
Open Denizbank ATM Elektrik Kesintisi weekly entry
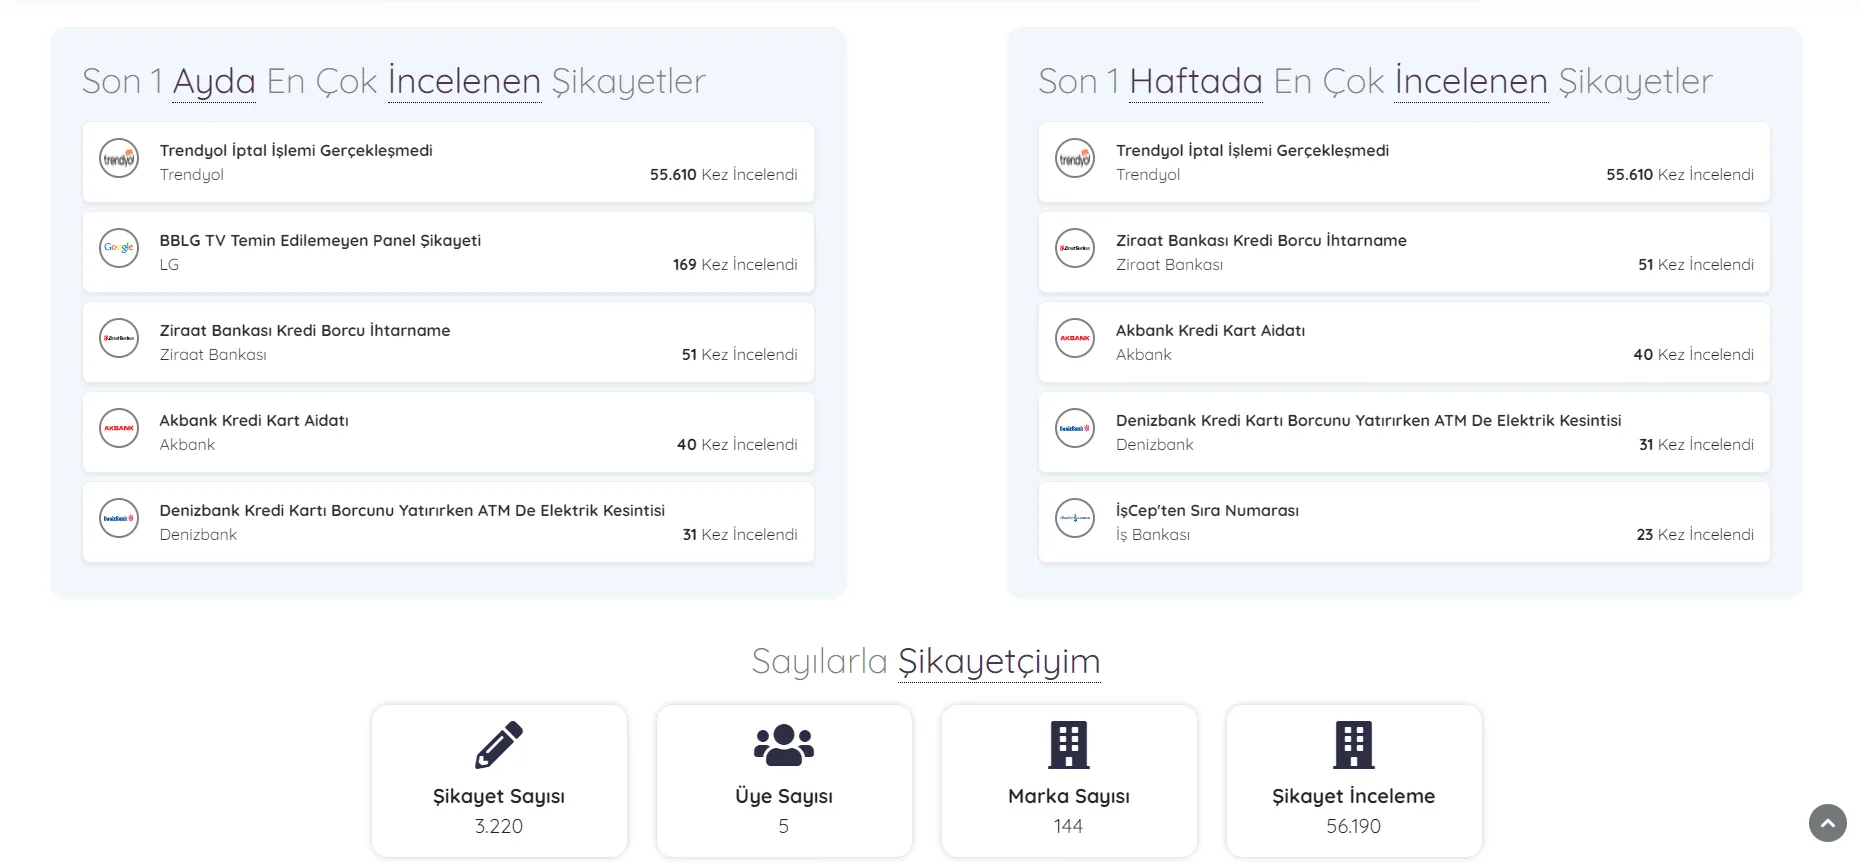1404,432
